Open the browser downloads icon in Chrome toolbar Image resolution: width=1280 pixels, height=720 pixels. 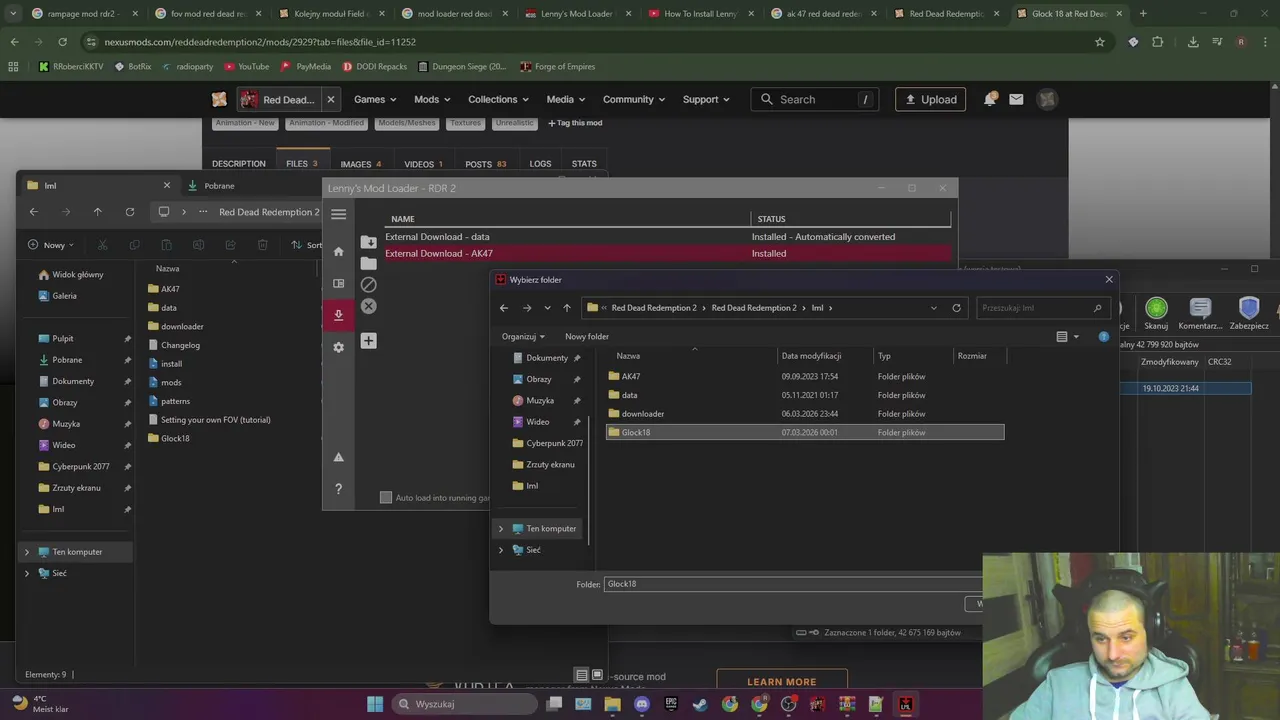coord(1193,42)
